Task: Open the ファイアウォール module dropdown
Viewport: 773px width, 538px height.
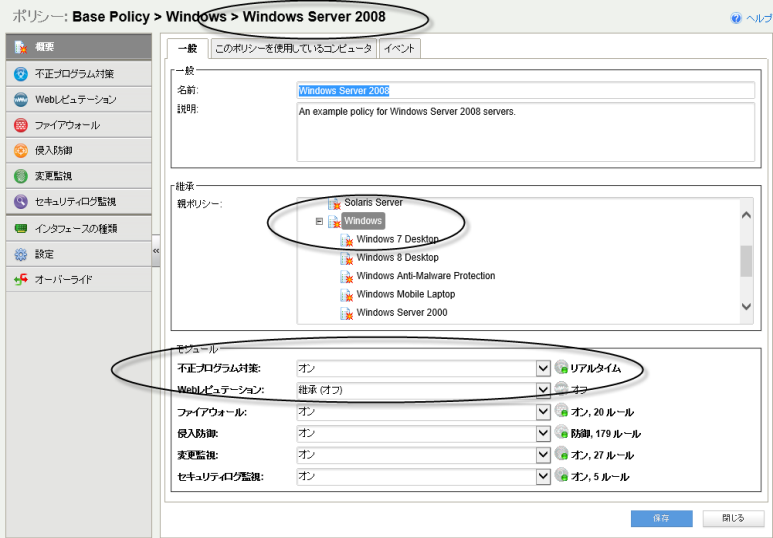Action: [x=544, y=412]
